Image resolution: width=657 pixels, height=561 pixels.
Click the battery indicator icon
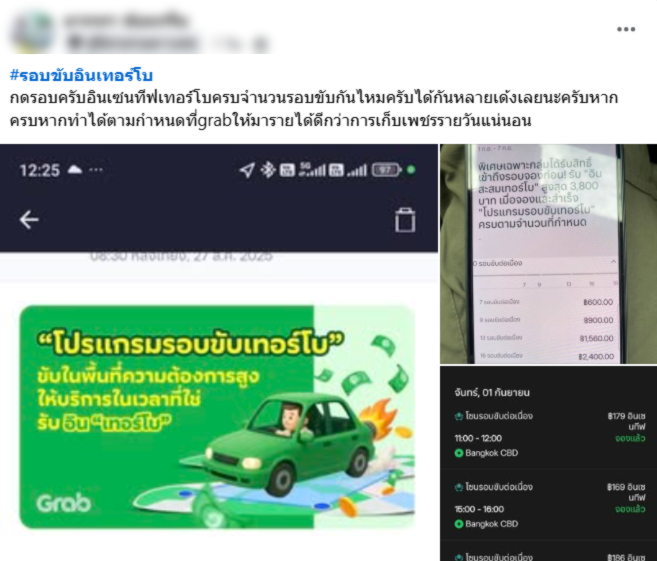pyautogui.click(x=386, y=170)
